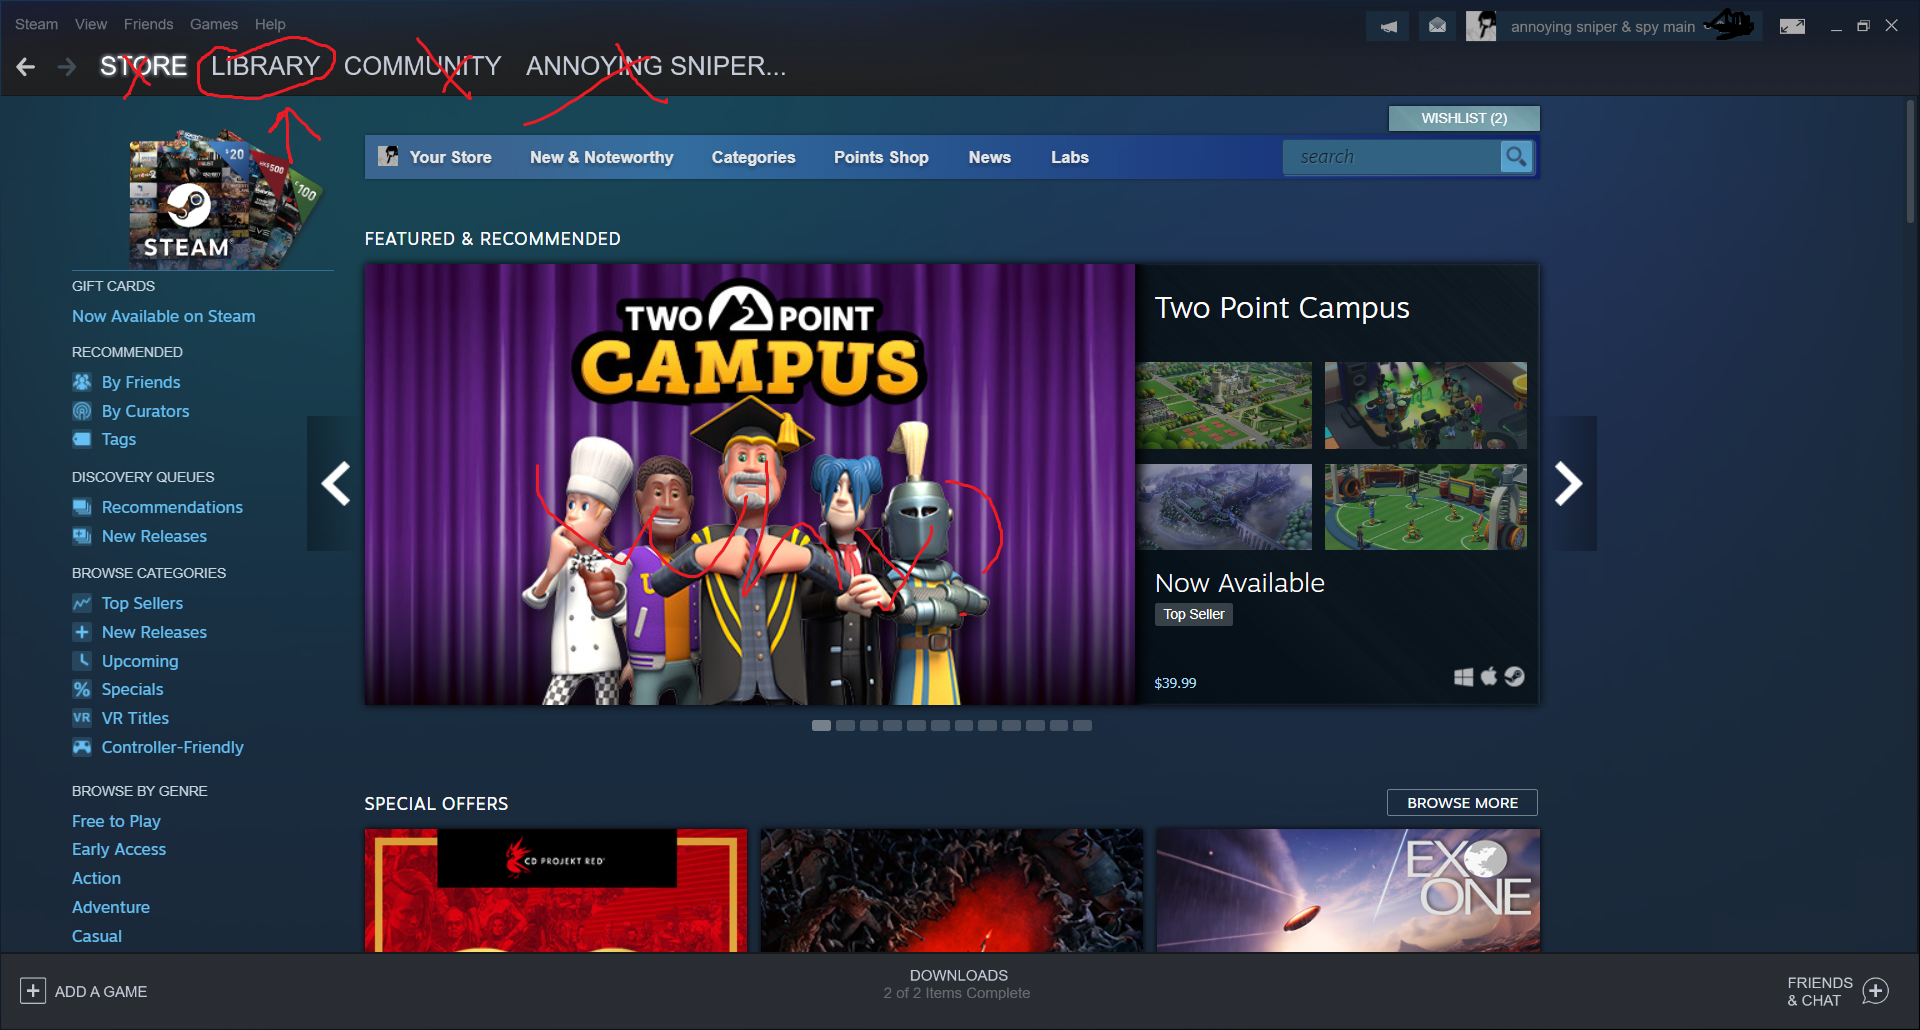
Task: Open the Adventure genre link
Action: 111,907
